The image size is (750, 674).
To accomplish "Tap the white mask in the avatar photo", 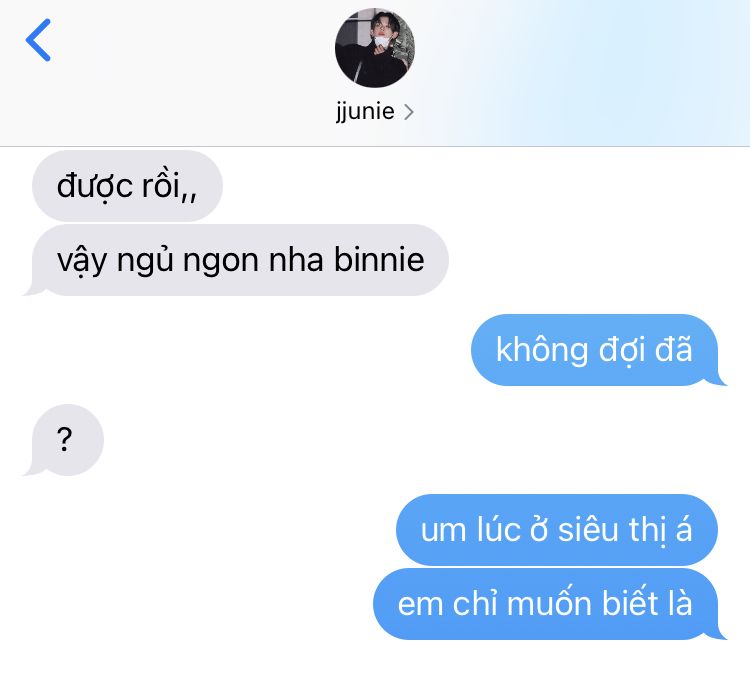I will tap(382, 42).
